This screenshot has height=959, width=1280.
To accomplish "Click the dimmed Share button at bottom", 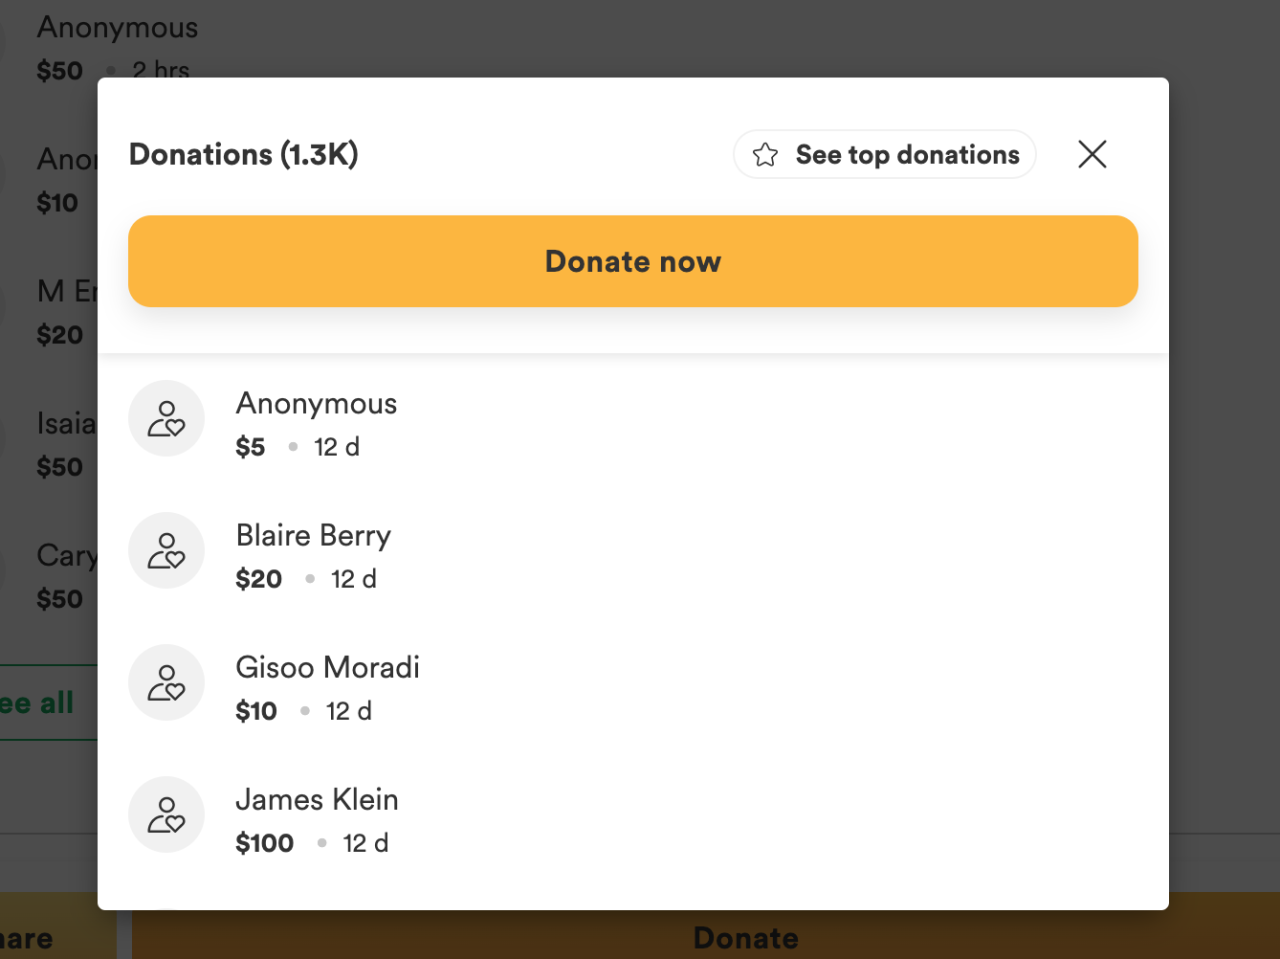I will 30,938.
